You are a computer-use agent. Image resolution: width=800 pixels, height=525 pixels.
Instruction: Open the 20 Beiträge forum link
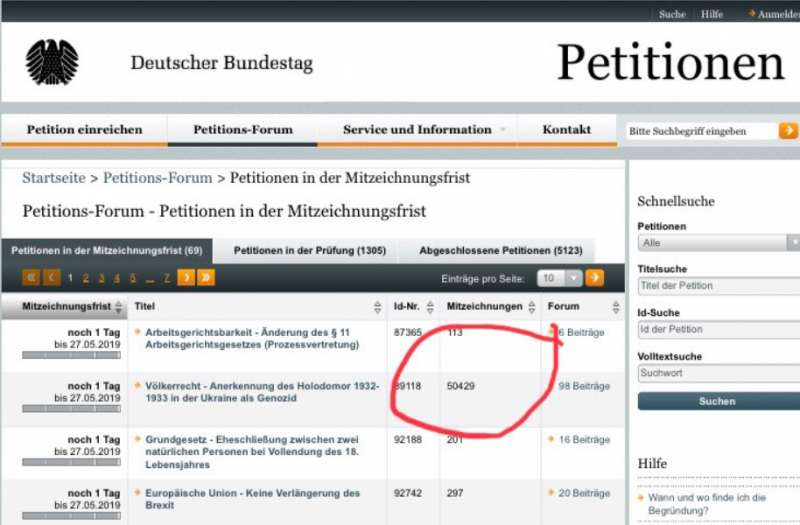(x=584, y=493)
